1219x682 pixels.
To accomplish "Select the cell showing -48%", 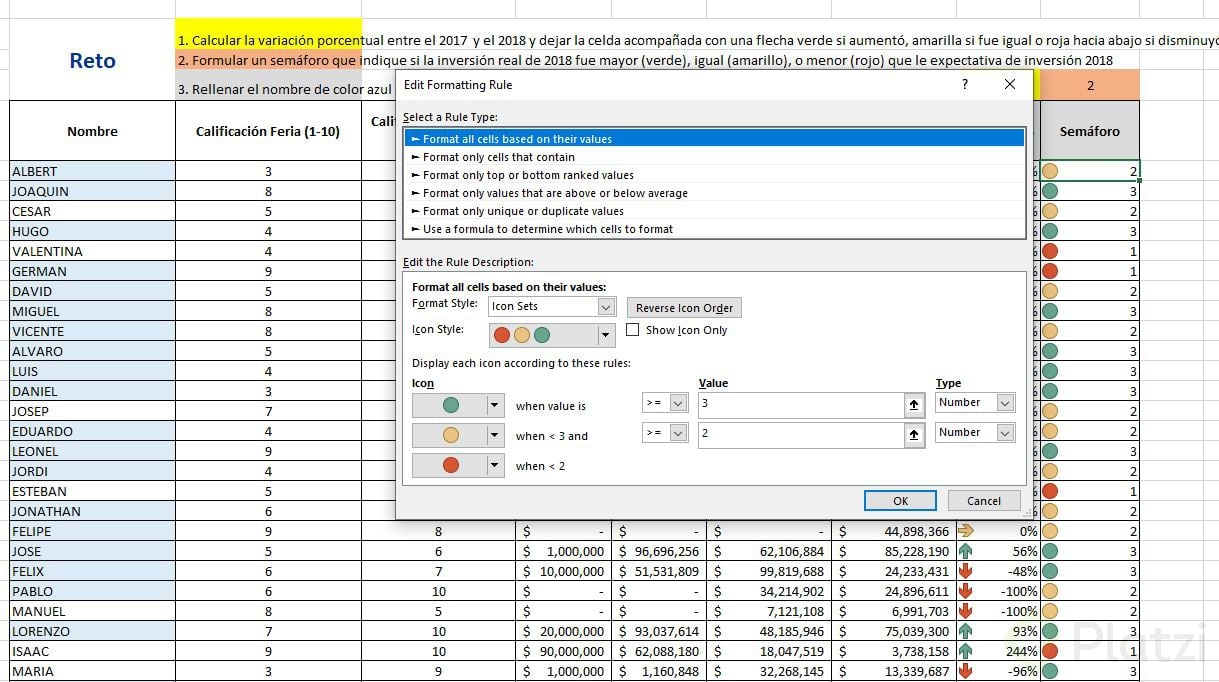I will [x=998, y=571].
